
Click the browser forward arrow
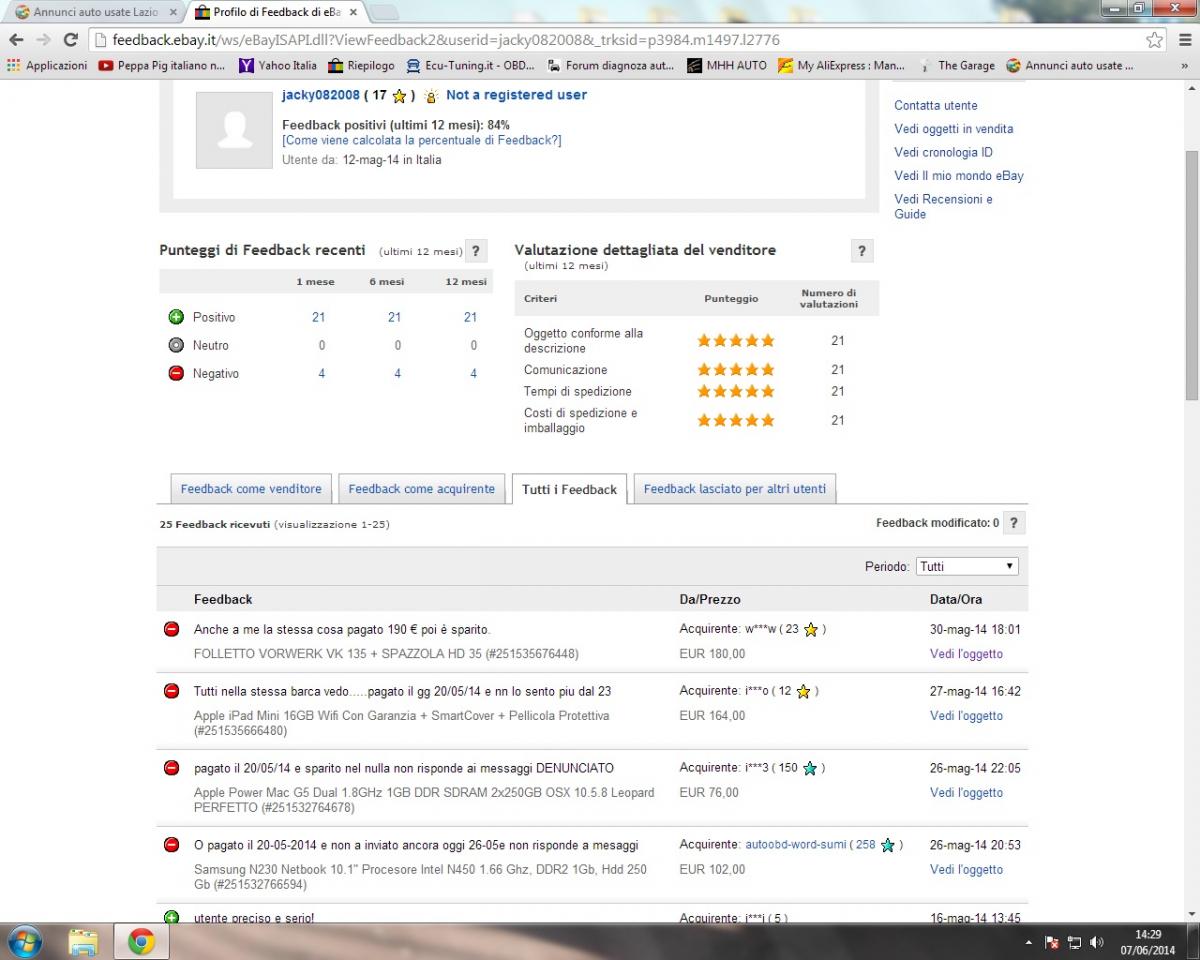point(43,40)
